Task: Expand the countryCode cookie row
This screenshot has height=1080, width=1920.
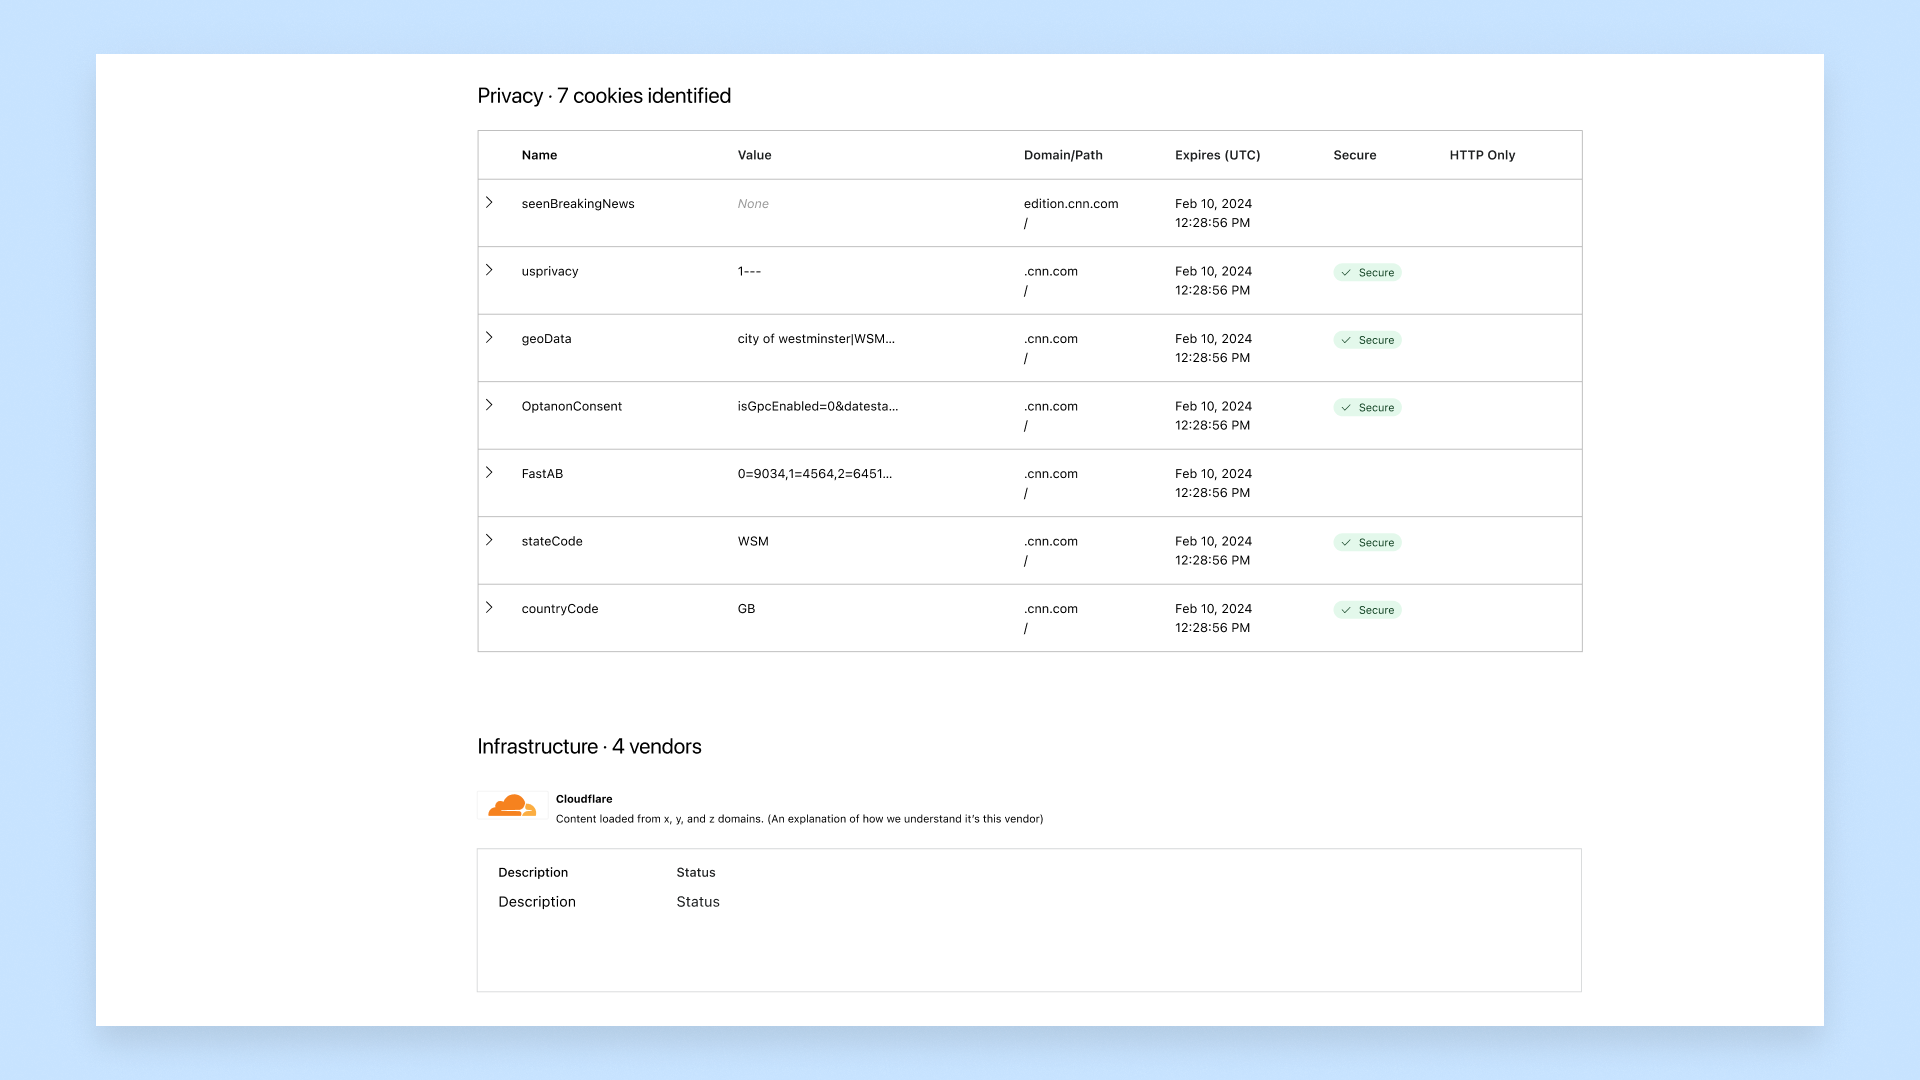Action: click(x=489, y=608)
